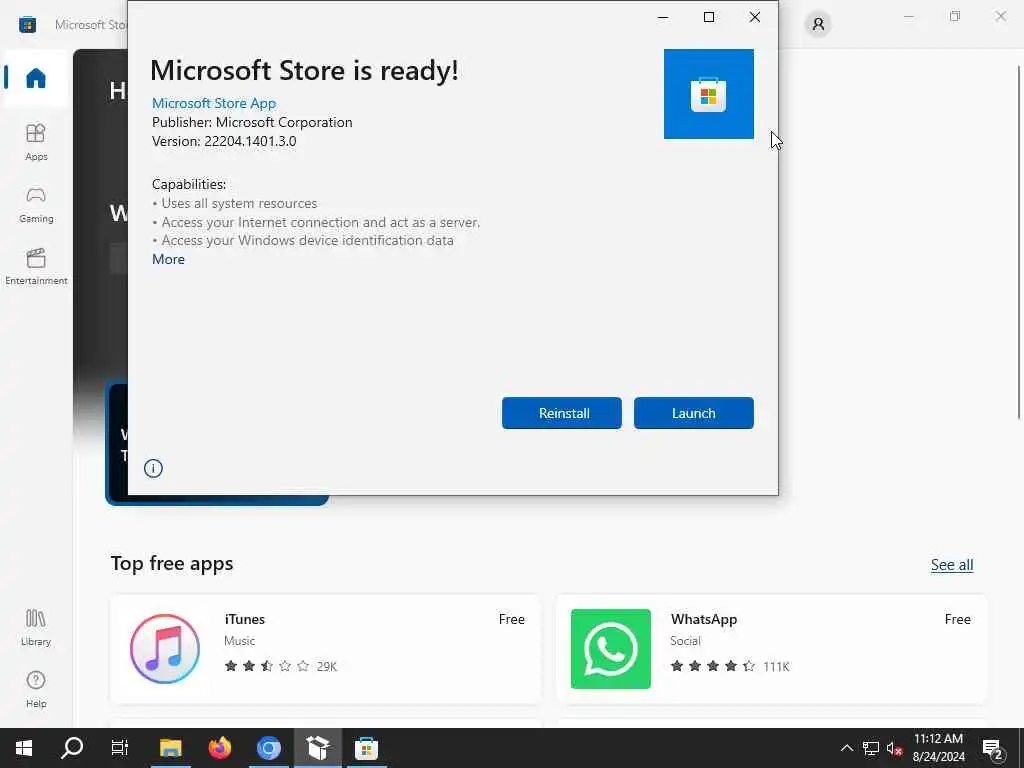
Task: Click the iTunes app icon
Action: [165, 649]
